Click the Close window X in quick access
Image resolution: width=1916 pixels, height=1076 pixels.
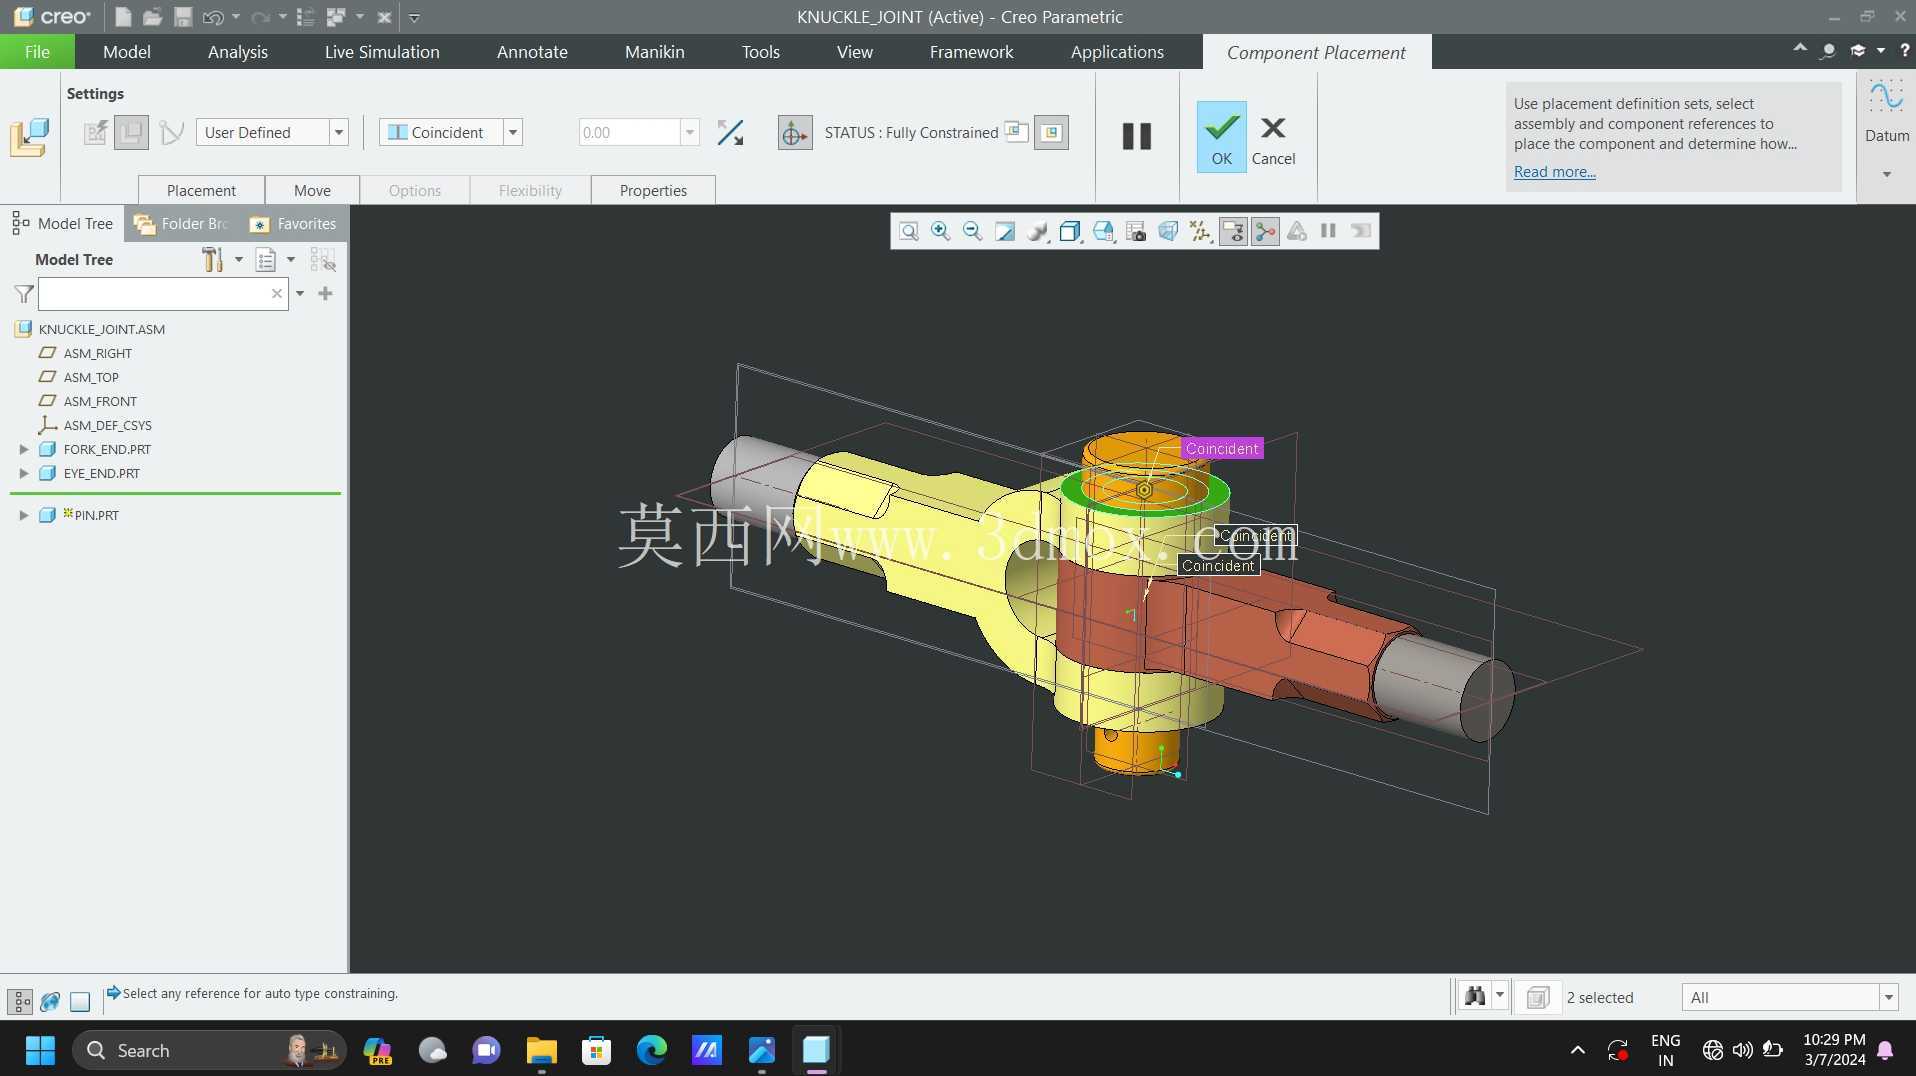(384, 17)
